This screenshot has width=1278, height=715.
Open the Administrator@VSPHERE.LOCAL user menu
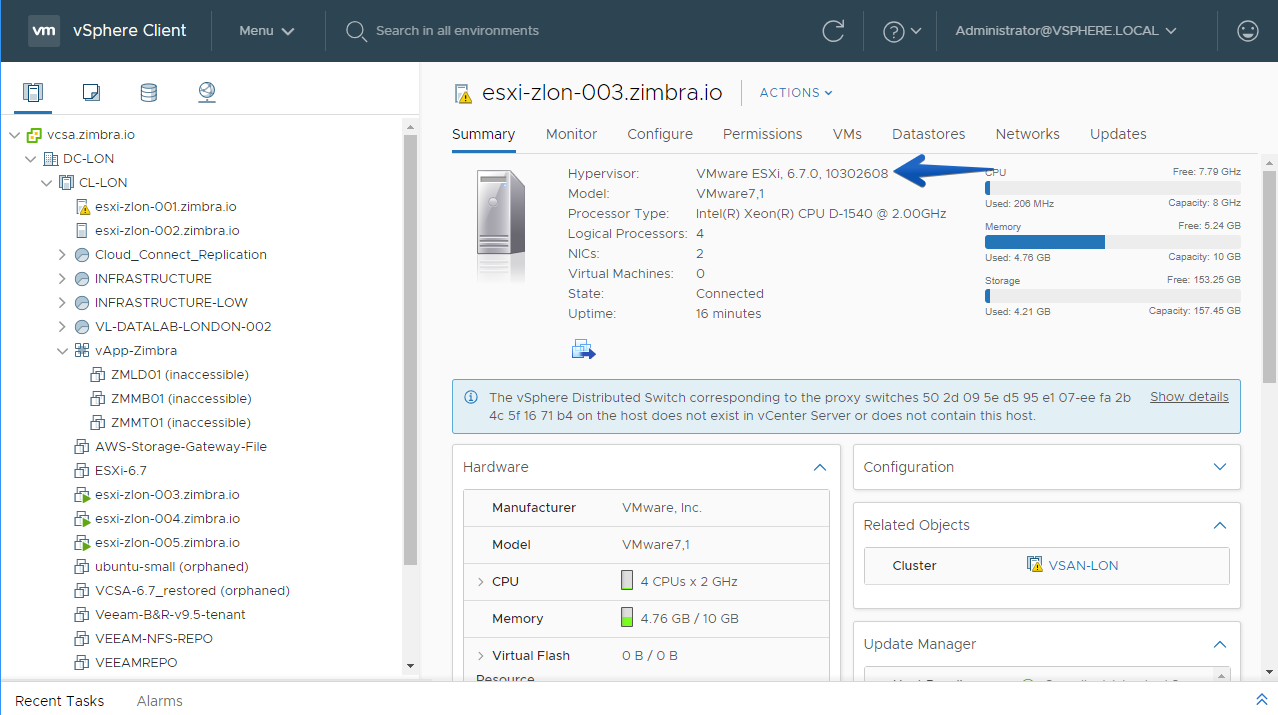coord(1066,31)
